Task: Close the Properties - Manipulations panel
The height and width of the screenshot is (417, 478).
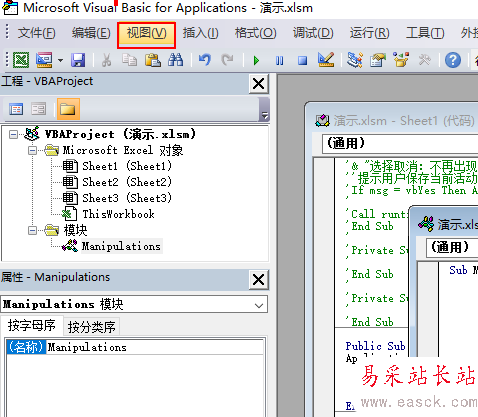Action: tap(258, 280)
